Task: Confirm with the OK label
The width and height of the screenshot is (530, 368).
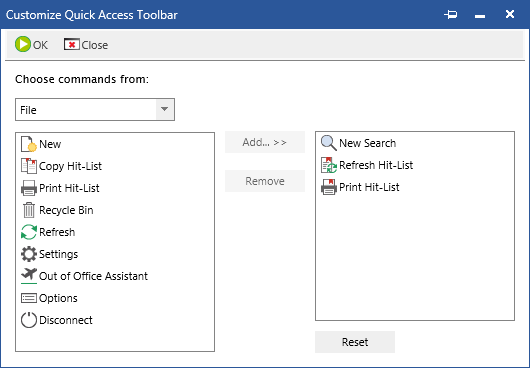Action: point(40,45)
